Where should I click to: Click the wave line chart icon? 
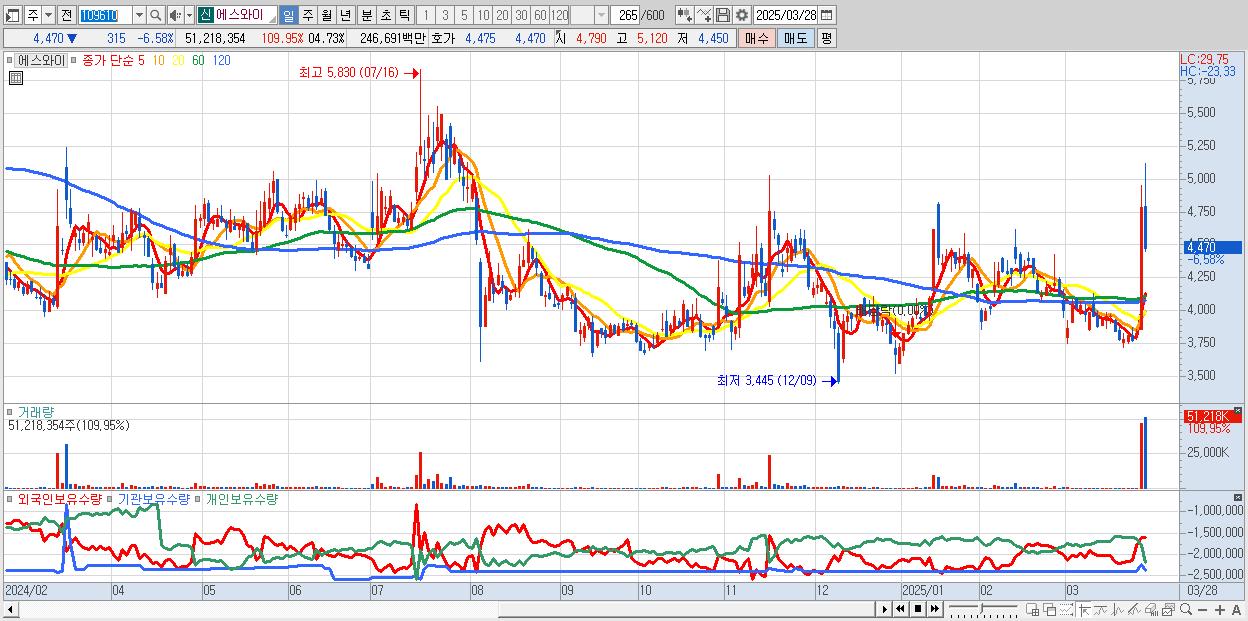[1117, 609]
